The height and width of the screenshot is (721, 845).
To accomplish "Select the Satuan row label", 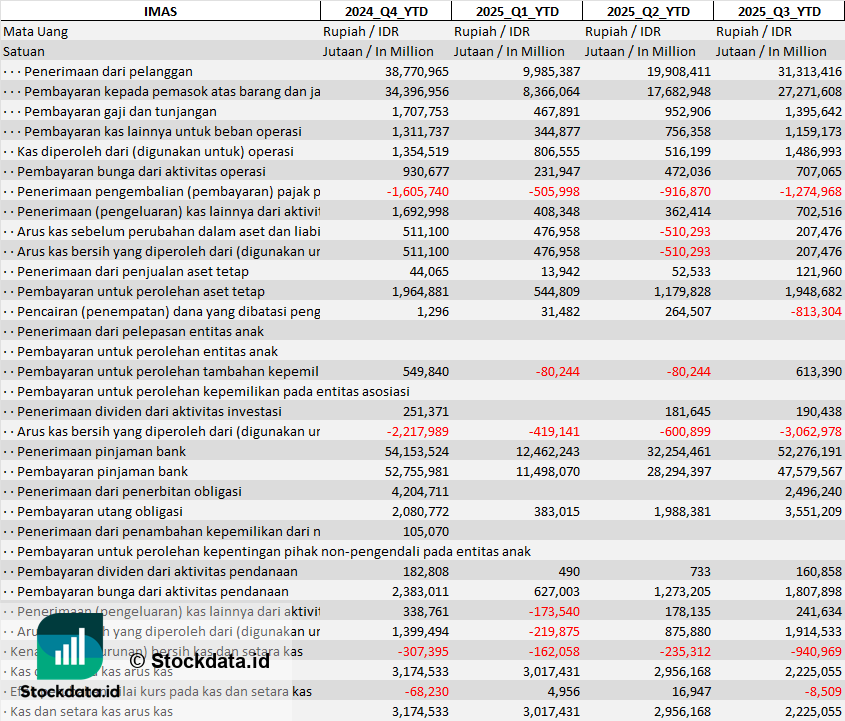I will point(24,51).
